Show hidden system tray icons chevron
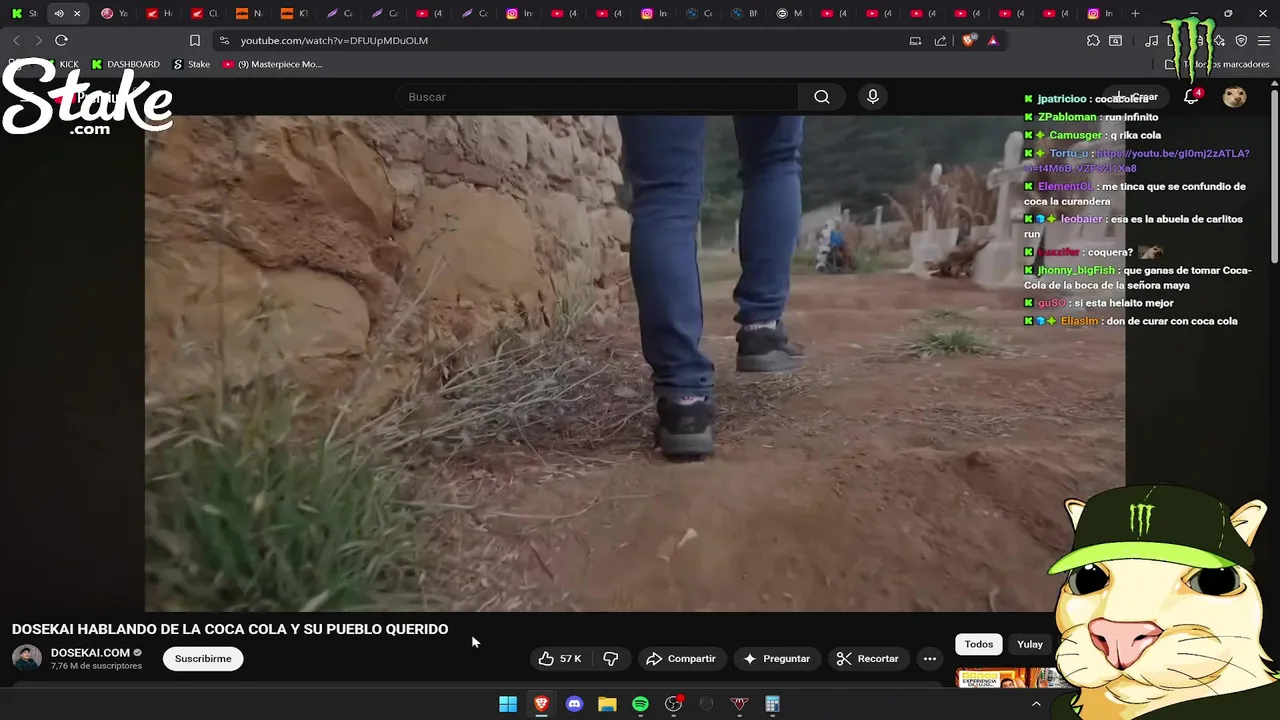The height and width of the screenshot is (720, 1280). coord(1036,704)
